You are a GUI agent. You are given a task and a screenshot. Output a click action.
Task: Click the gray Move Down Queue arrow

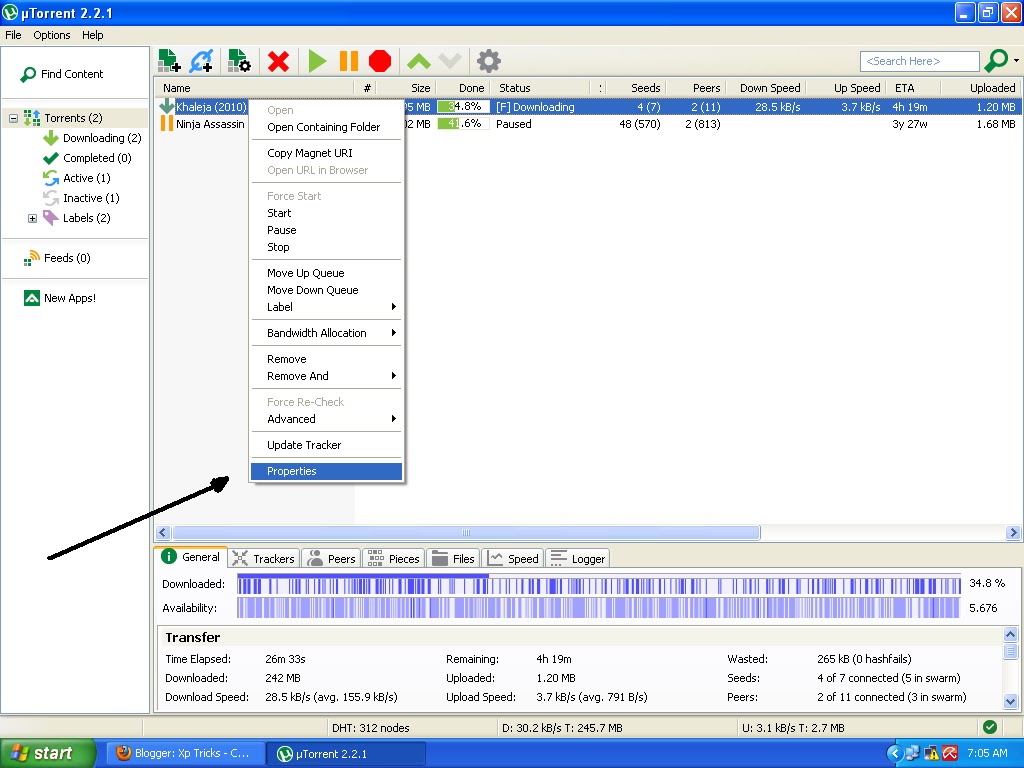(450, 61)
